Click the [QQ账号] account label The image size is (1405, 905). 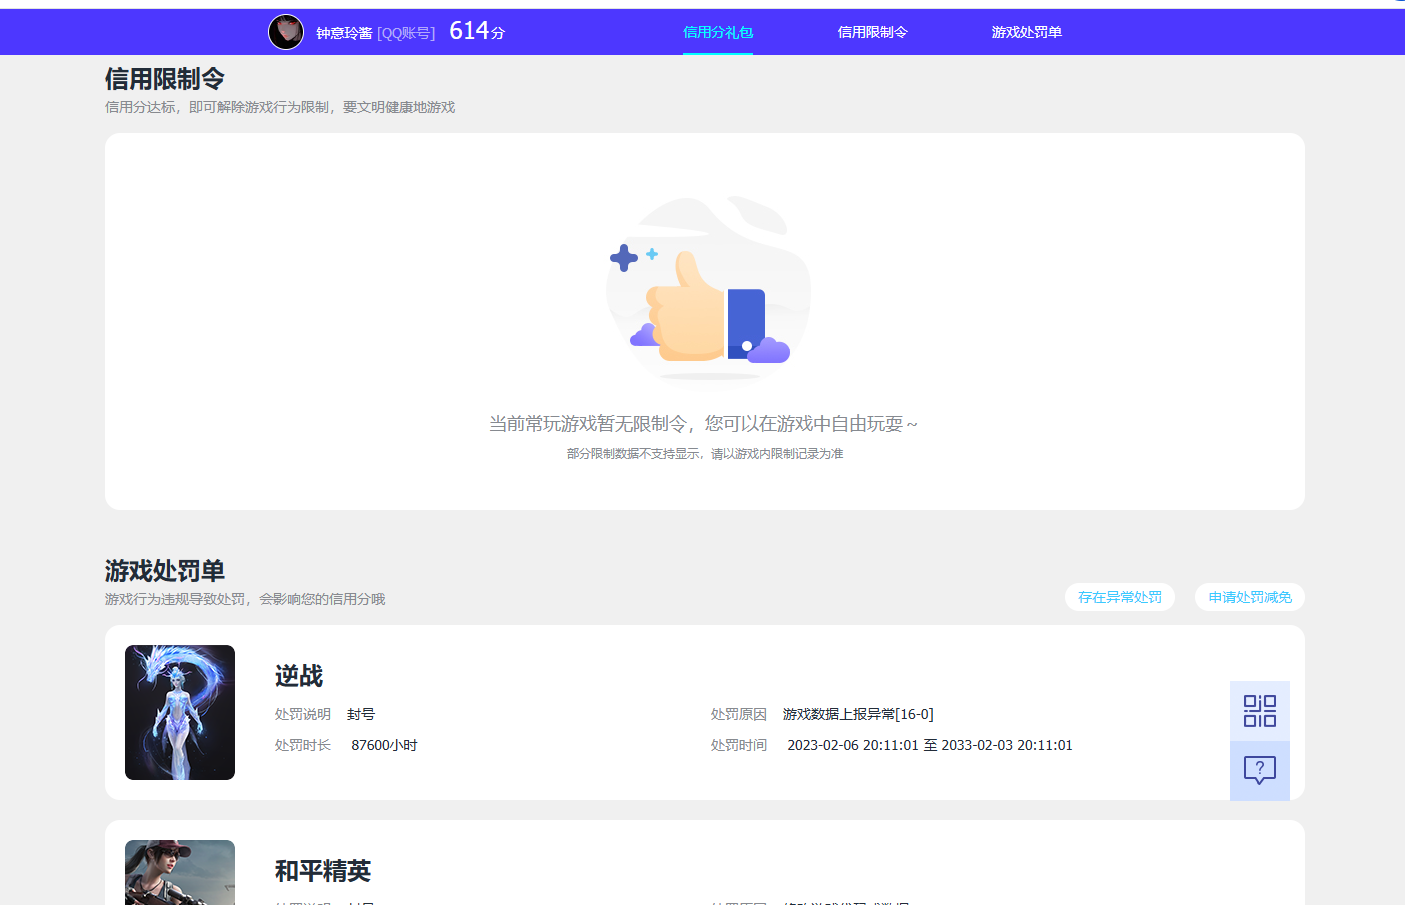[407, 31]
